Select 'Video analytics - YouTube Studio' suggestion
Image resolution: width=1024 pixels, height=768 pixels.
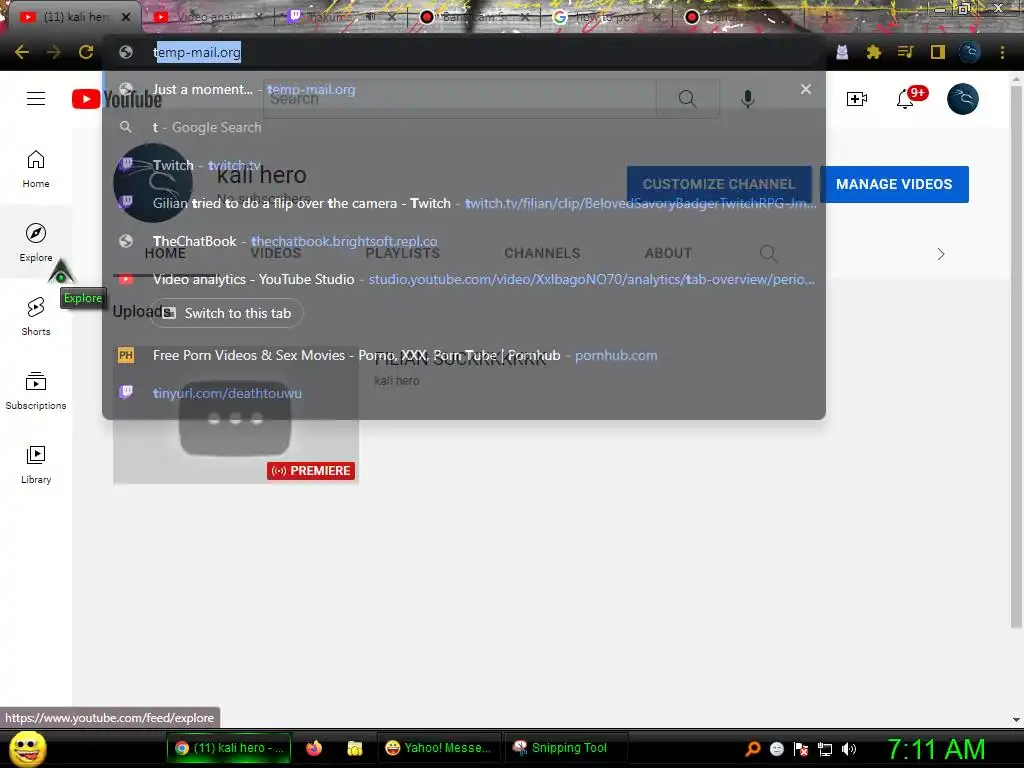[464, 279]
